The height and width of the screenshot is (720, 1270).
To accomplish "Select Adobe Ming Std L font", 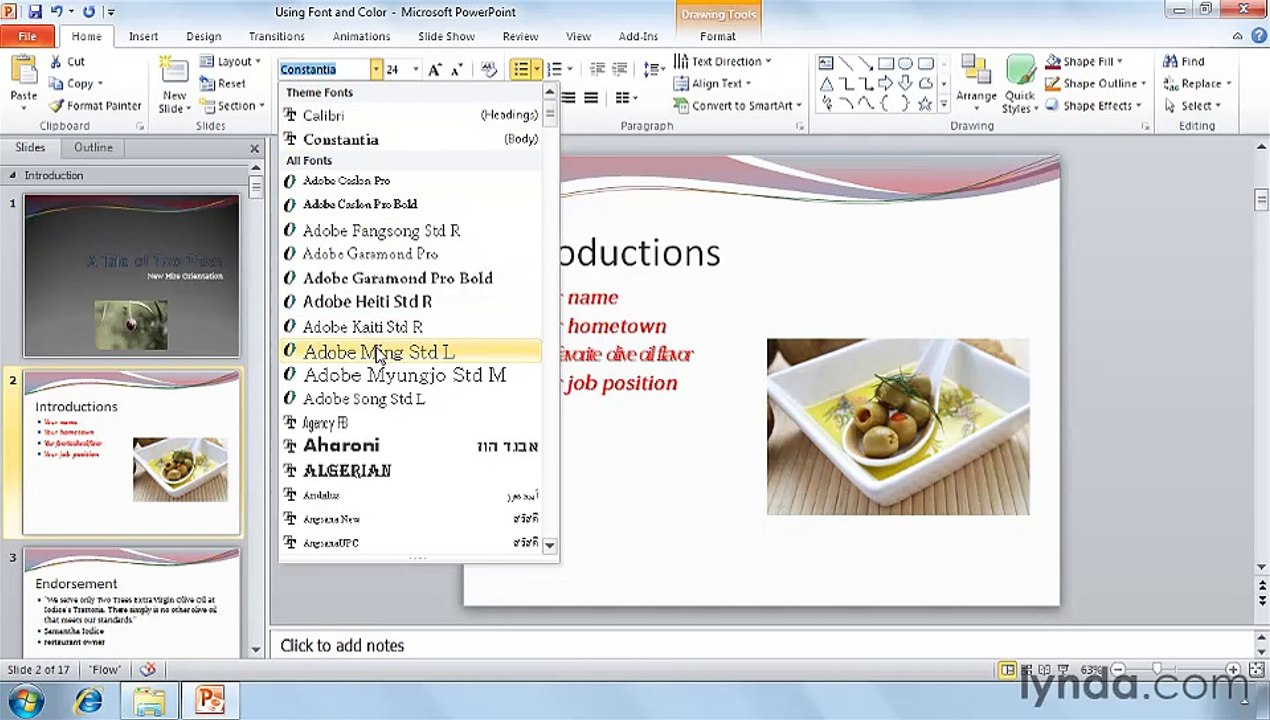I will (x=410, y=352).
